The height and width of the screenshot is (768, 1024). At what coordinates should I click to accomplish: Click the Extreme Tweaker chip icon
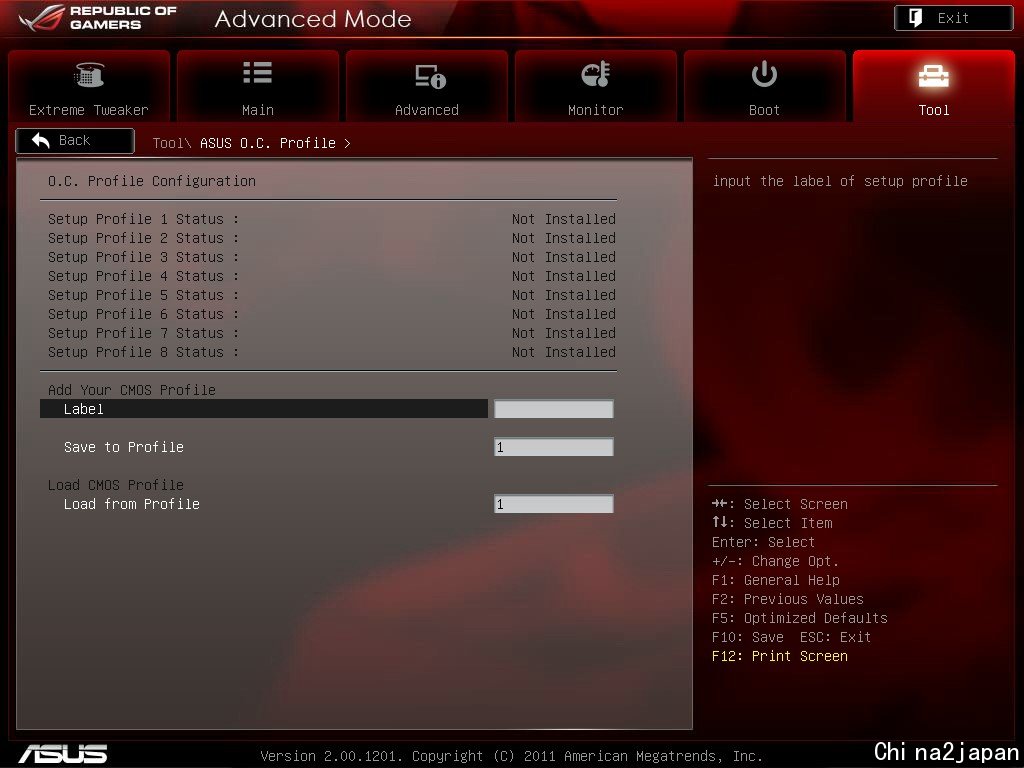click(x=89, y=74)
